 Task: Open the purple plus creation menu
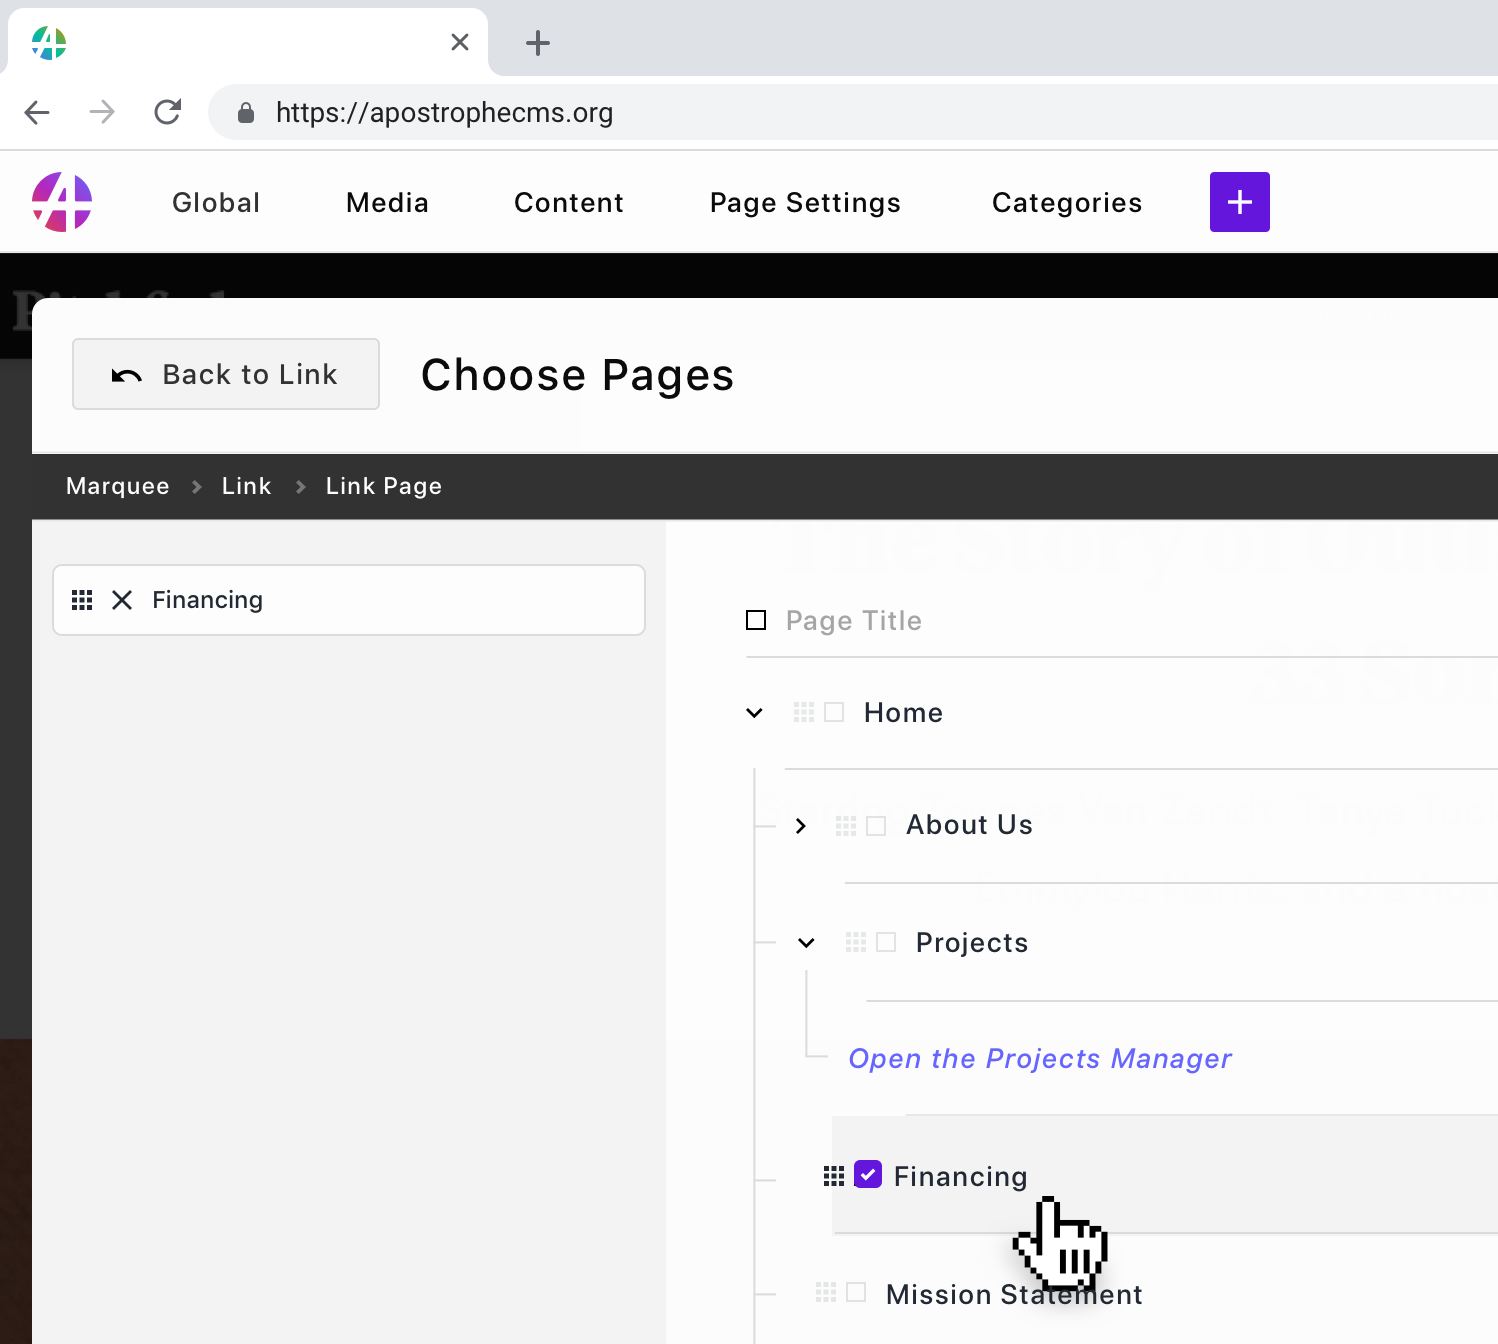pyautogui.click(x=1239, y=202)
